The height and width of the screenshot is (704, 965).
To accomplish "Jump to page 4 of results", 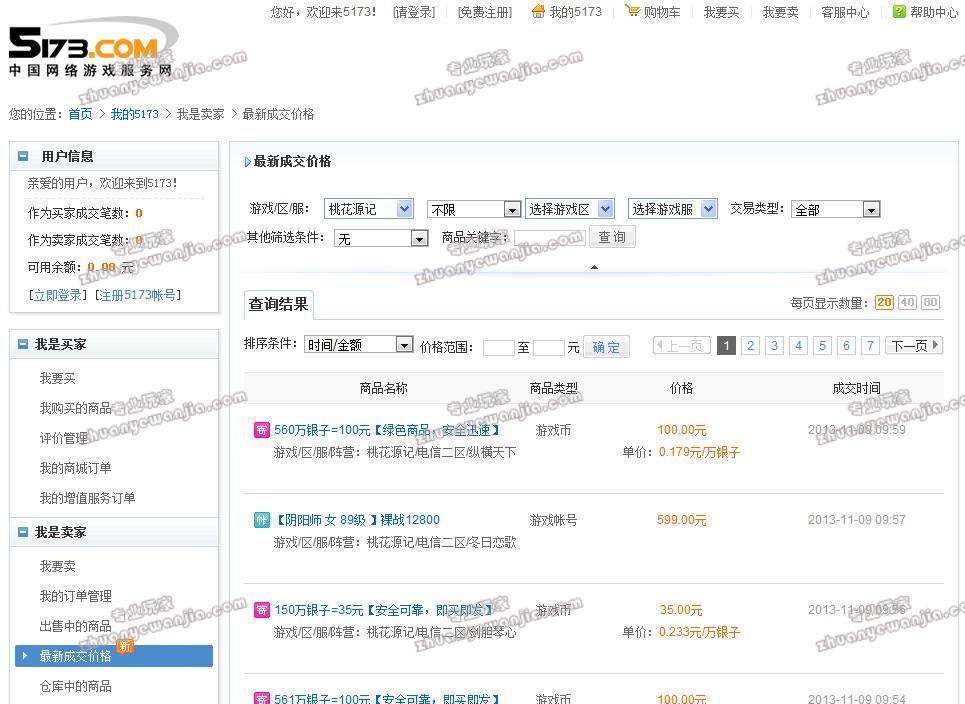I will pyautogui.click(x=798, y=345).
